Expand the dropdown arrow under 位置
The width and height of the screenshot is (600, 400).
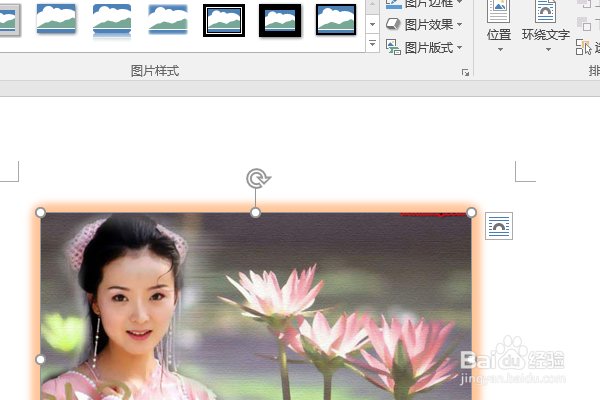coord(500,50)
